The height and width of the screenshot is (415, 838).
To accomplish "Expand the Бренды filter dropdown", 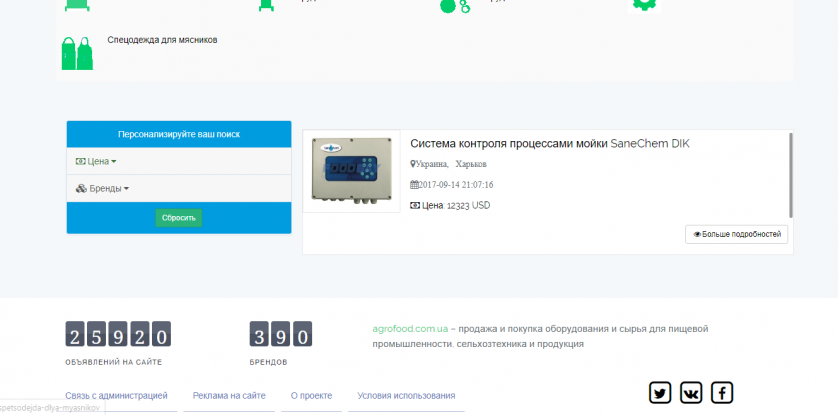I will [x=102, y=189].
